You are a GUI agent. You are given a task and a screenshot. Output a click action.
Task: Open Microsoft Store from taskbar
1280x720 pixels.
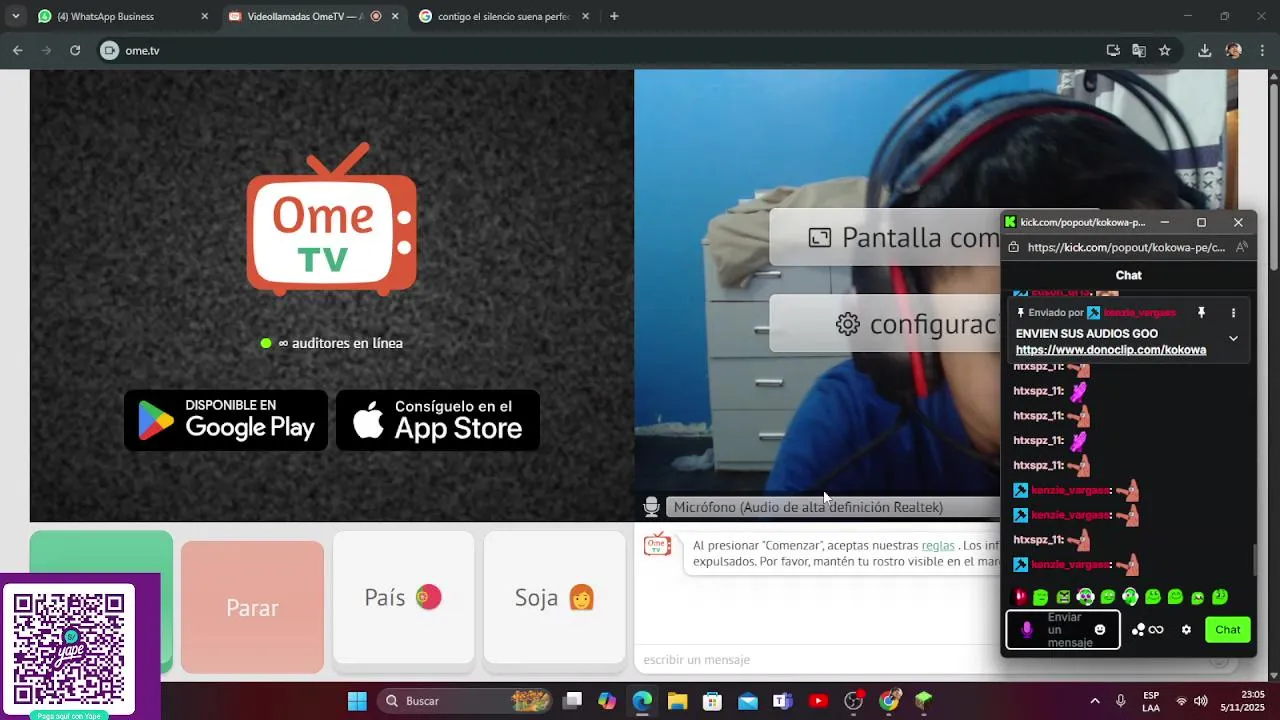click(x=712, y=701)
